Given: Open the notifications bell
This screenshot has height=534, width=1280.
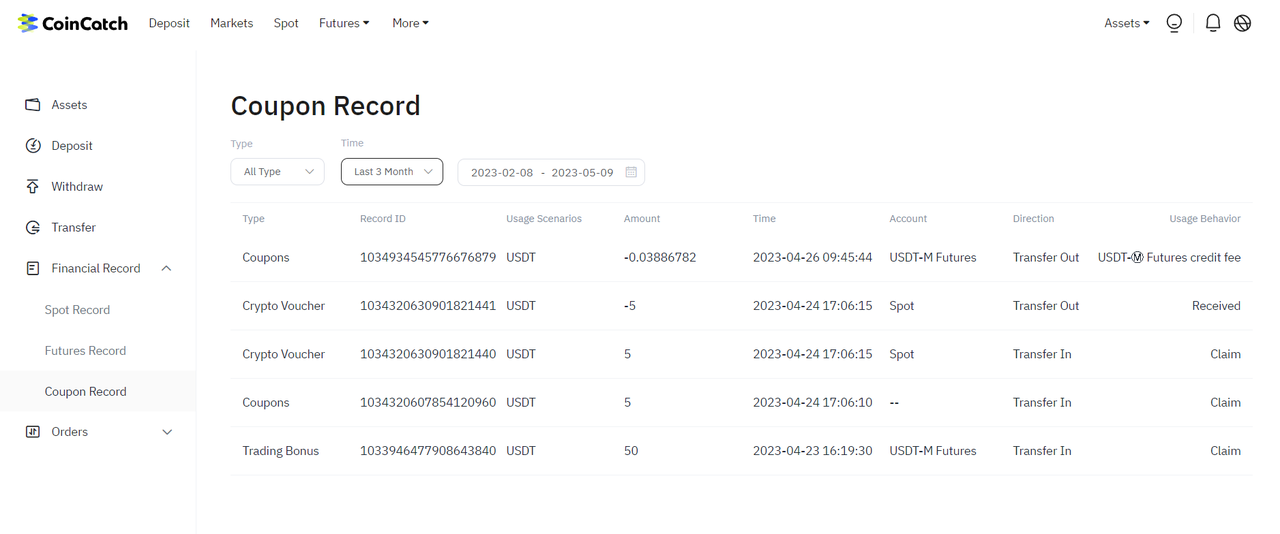Looking at the screenshot, I should 1212,23.
